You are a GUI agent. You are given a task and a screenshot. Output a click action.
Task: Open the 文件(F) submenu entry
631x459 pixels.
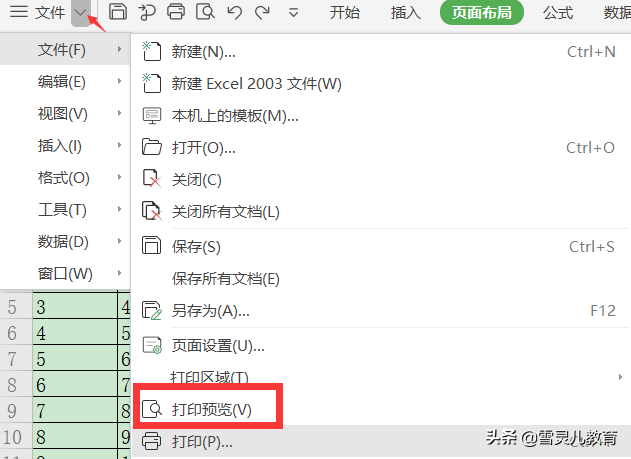click(x=65, y=49)
